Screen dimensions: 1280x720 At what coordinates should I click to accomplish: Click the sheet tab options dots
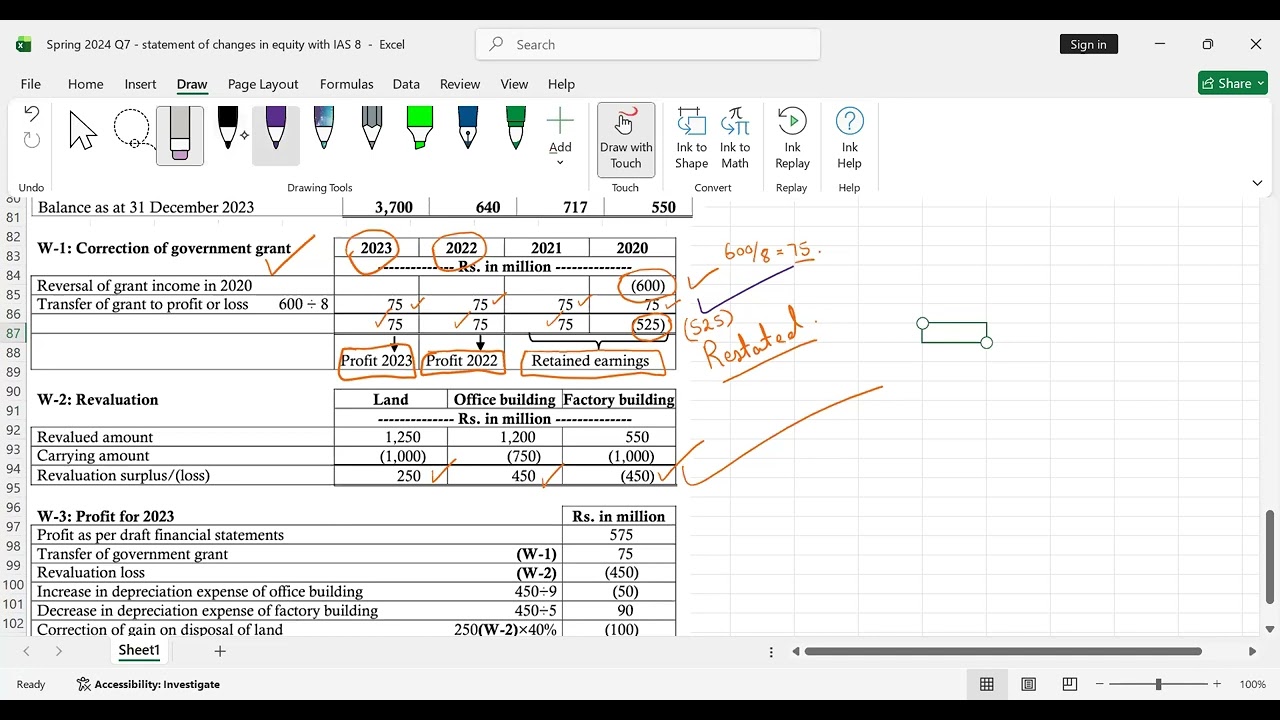click(771, 651)
